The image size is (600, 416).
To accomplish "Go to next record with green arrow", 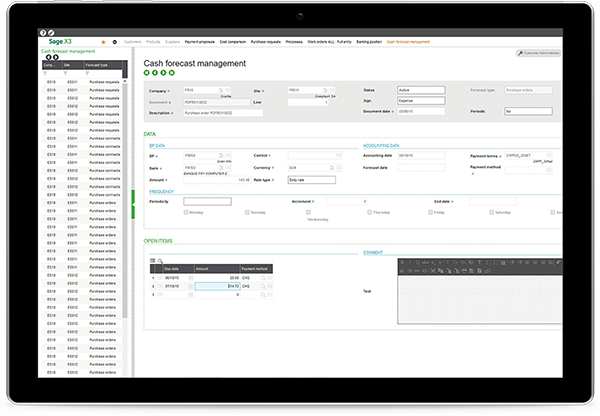I will point(163,73).
